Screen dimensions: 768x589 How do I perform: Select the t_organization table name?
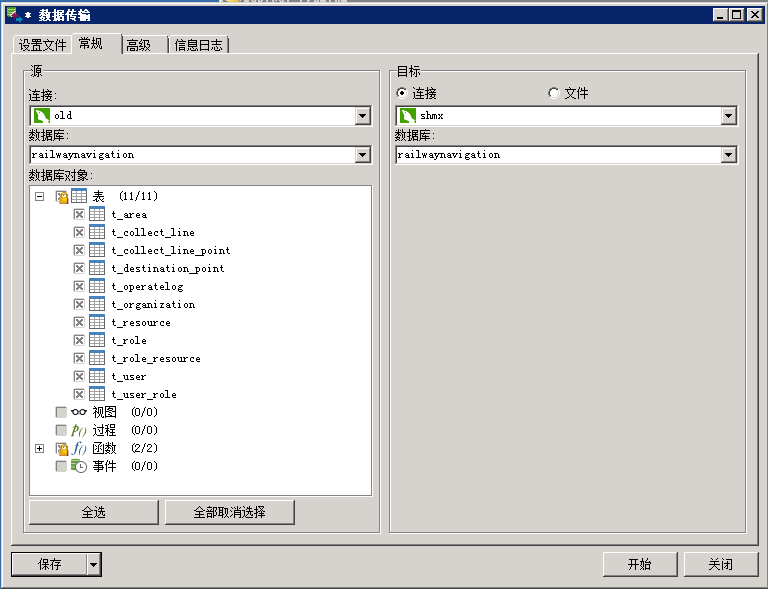[153, 305]
